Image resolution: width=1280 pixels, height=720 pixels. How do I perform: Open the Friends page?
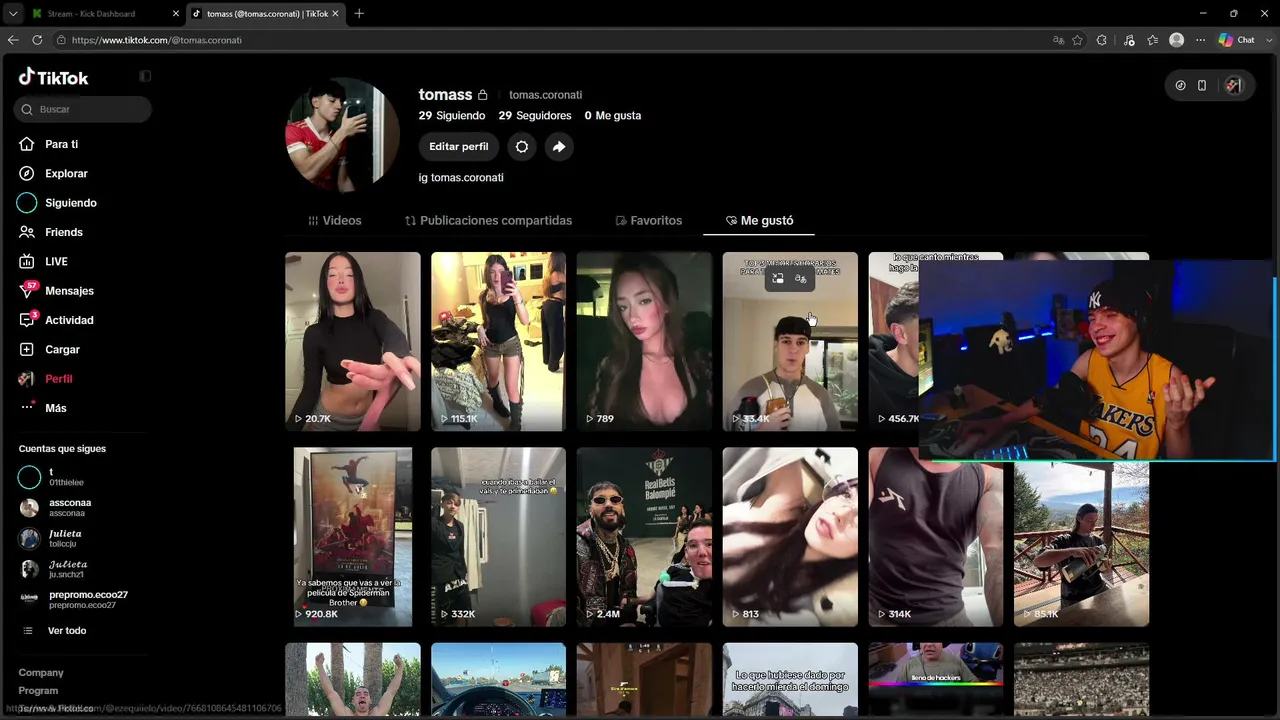(63, 232)
